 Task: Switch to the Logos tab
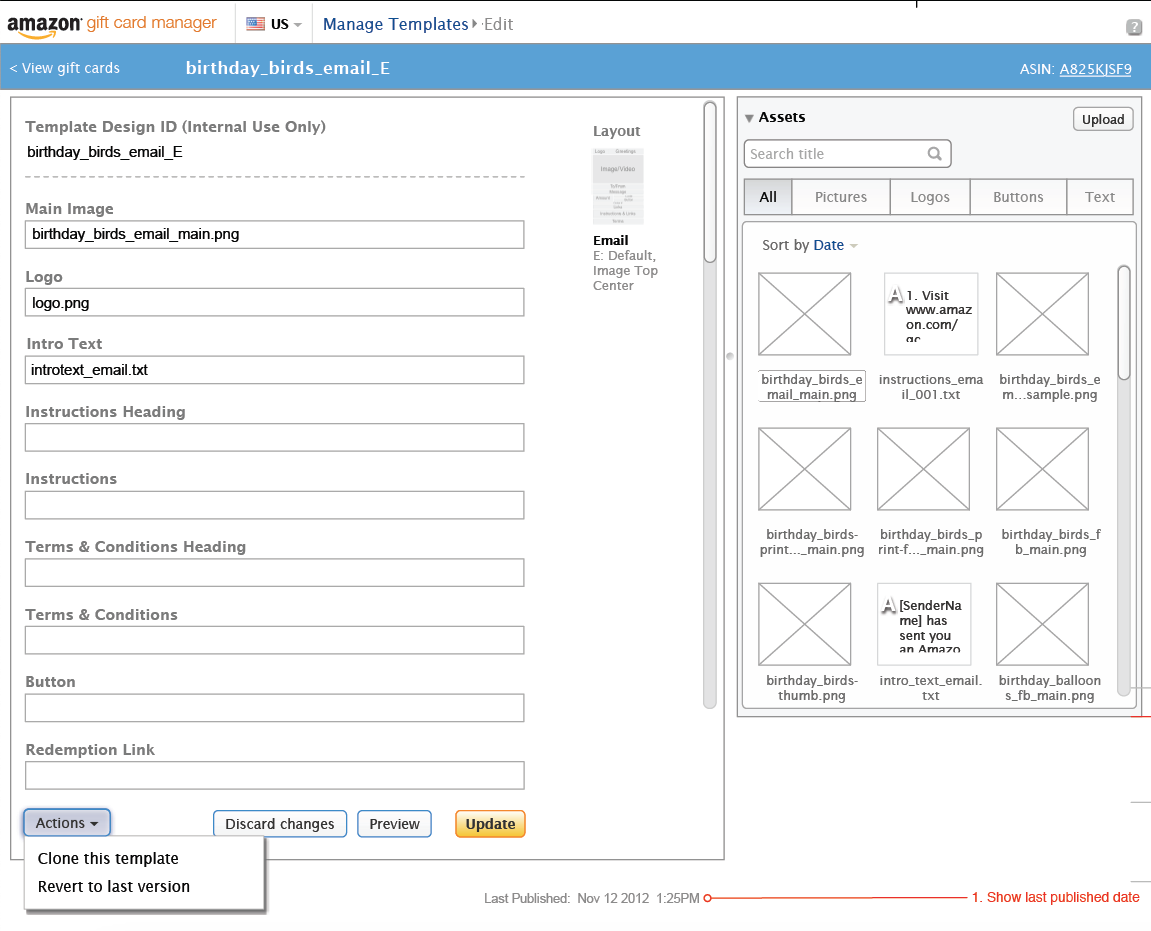[930, 197]
